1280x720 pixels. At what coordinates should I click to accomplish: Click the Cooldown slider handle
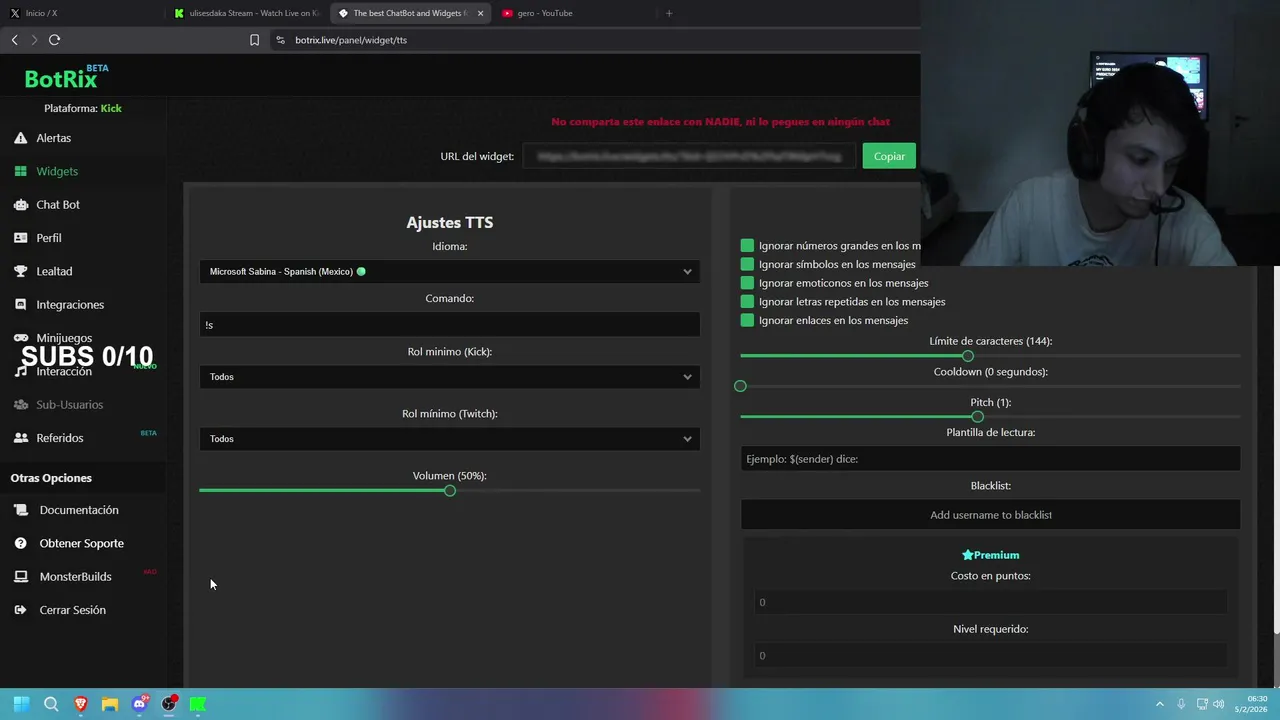740,386
